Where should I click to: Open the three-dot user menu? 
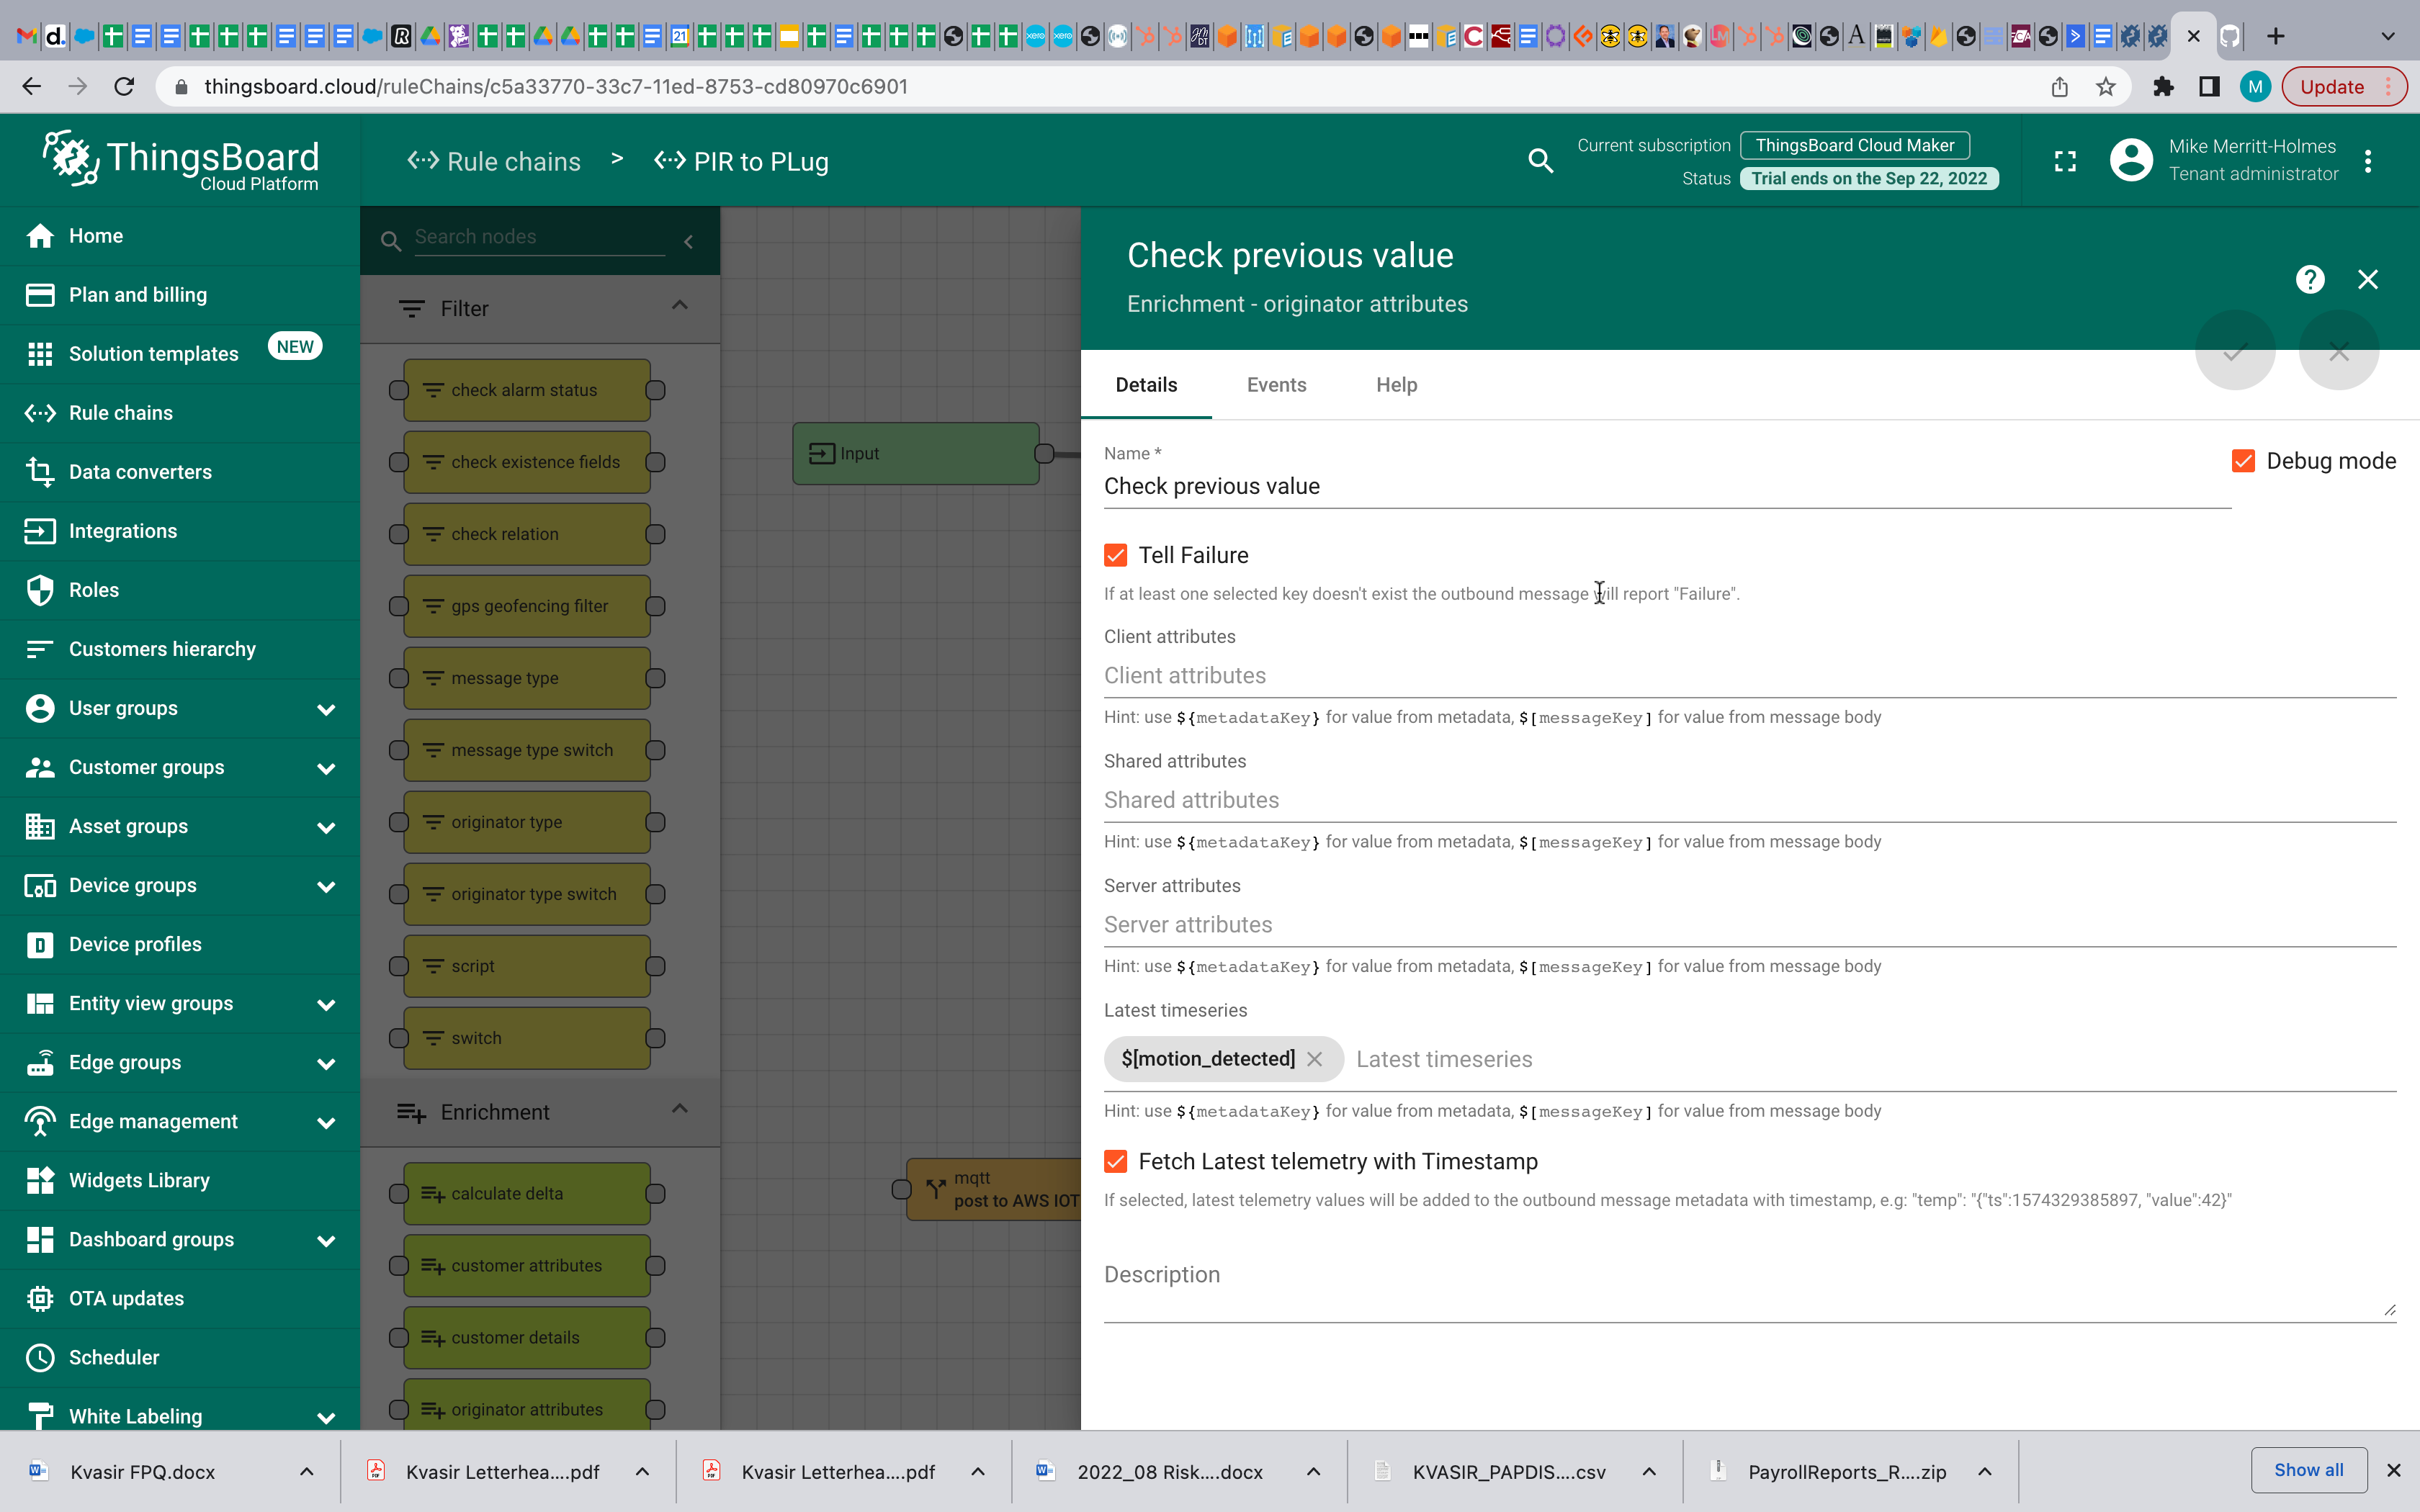point(2367,161)
